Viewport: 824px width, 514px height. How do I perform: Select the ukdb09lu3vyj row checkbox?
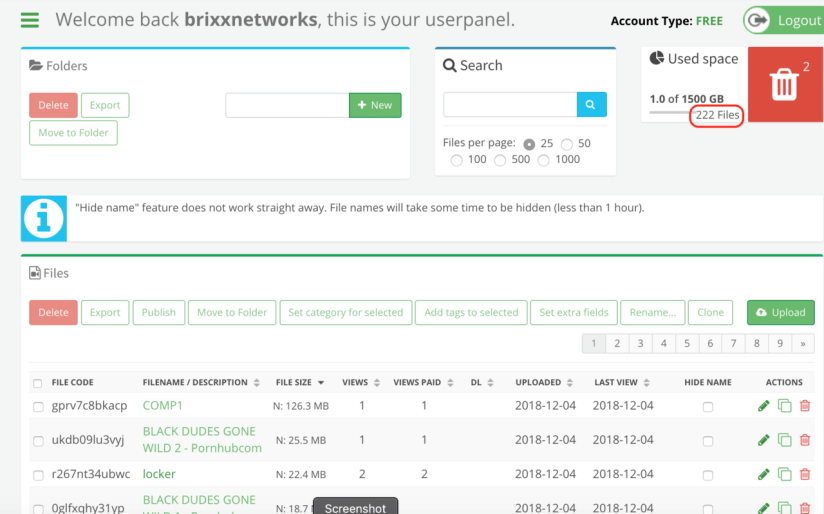coord(38,441)
